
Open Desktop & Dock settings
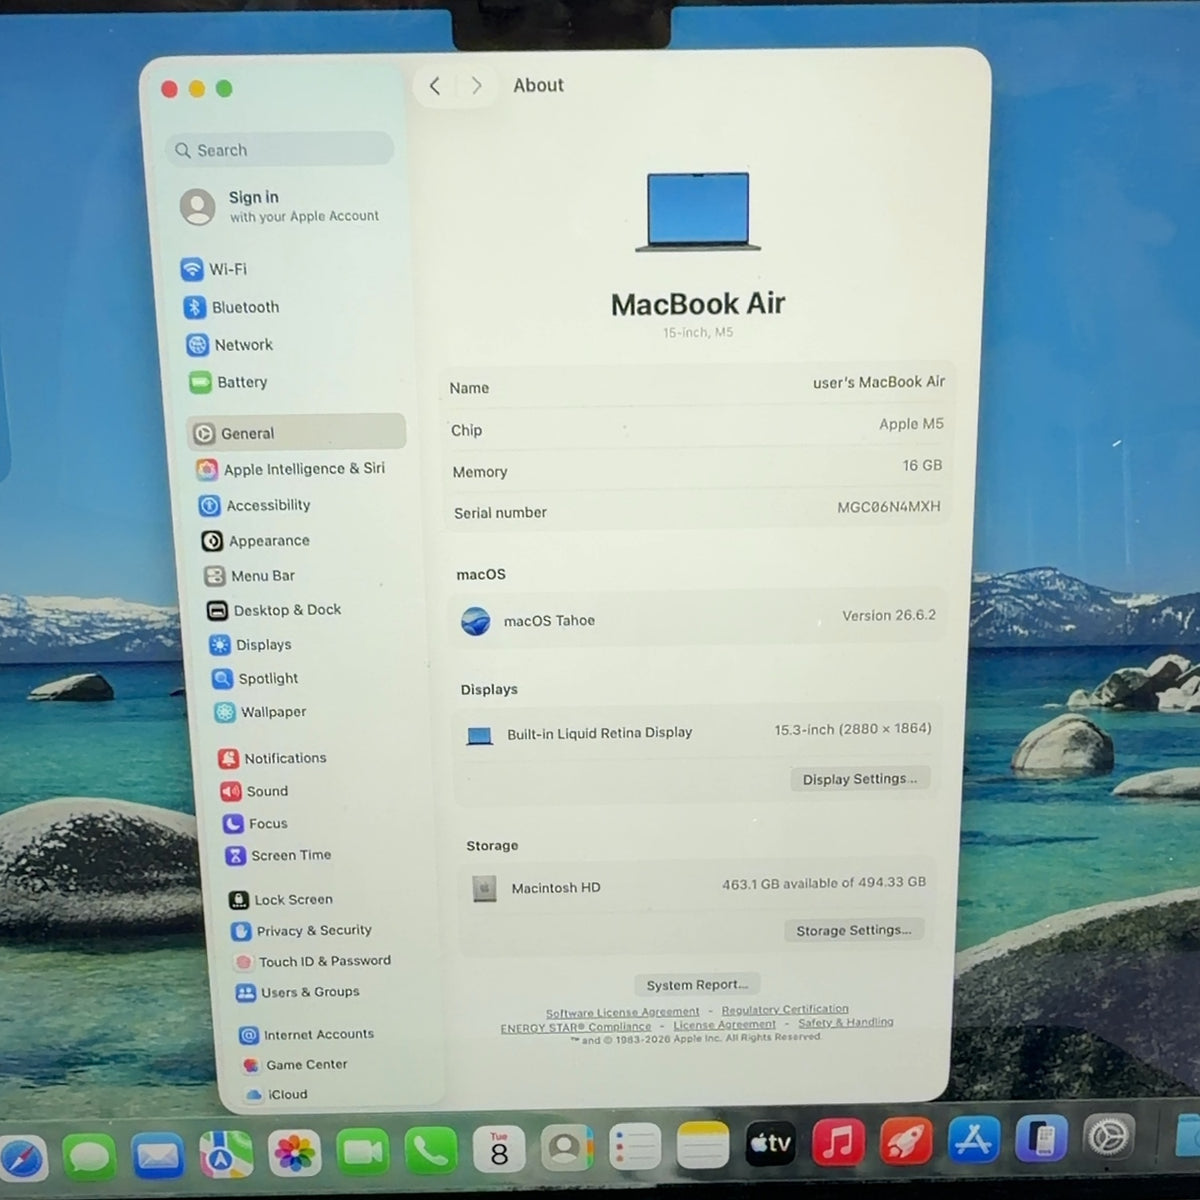pos(274,610)
